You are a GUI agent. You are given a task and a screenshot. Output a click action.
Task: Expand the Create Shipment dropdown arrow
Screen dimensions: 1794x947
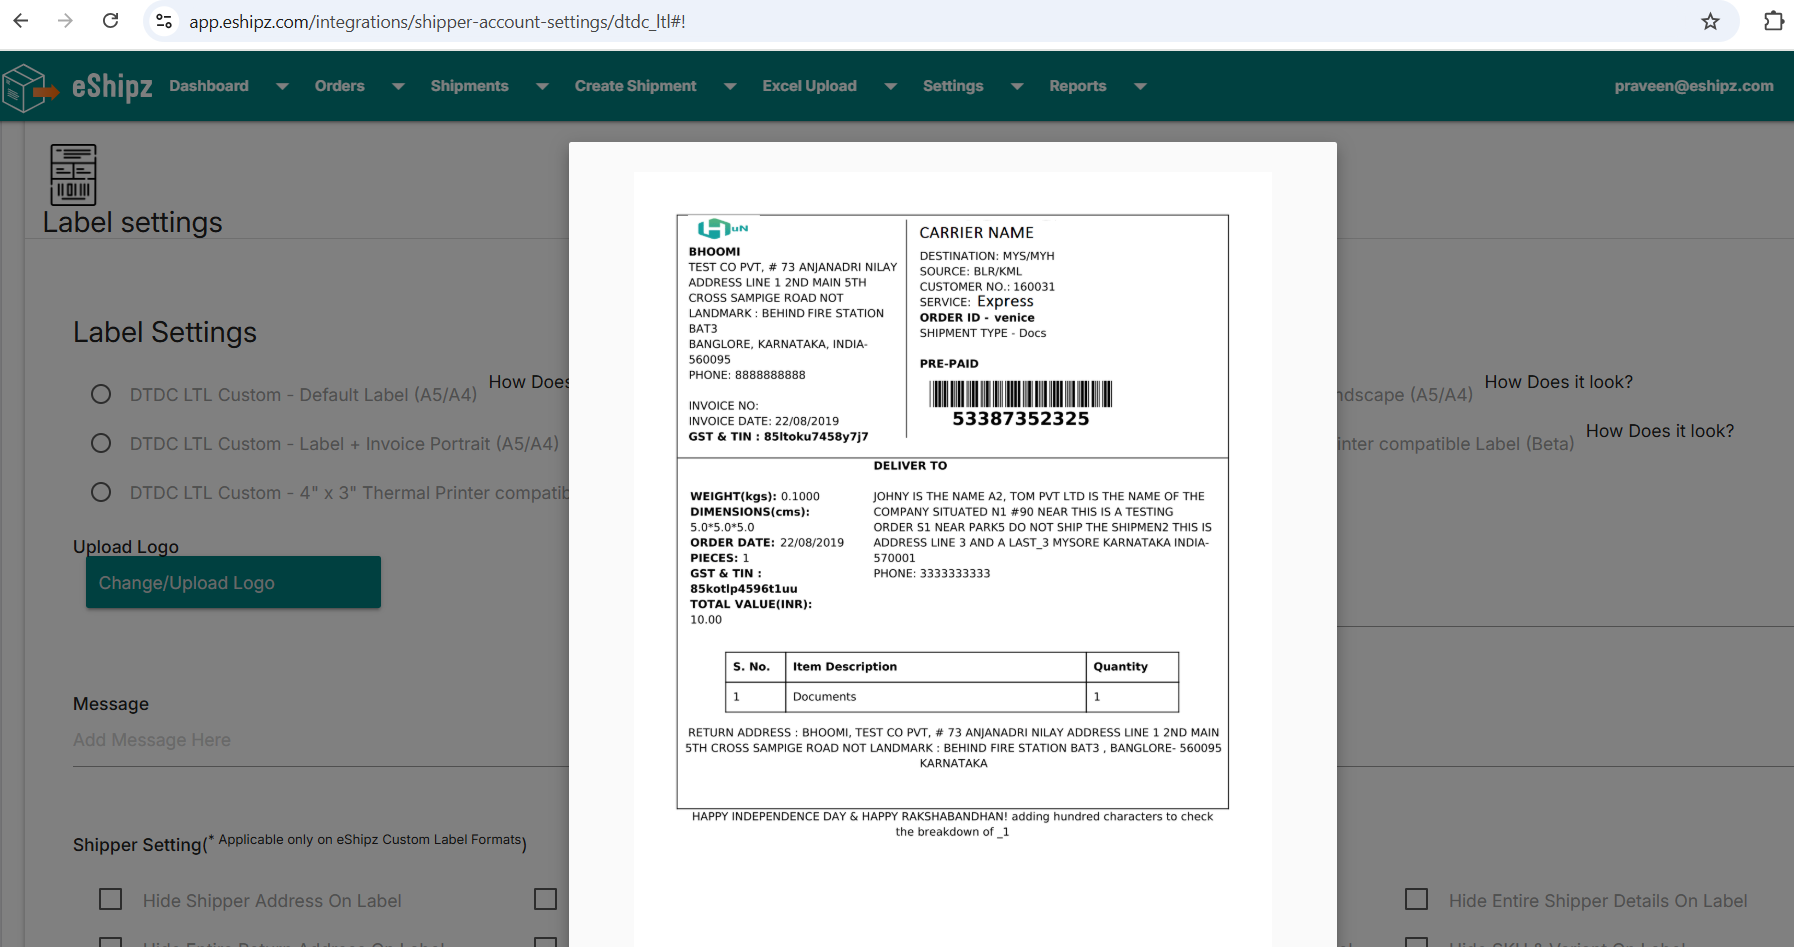730,87
